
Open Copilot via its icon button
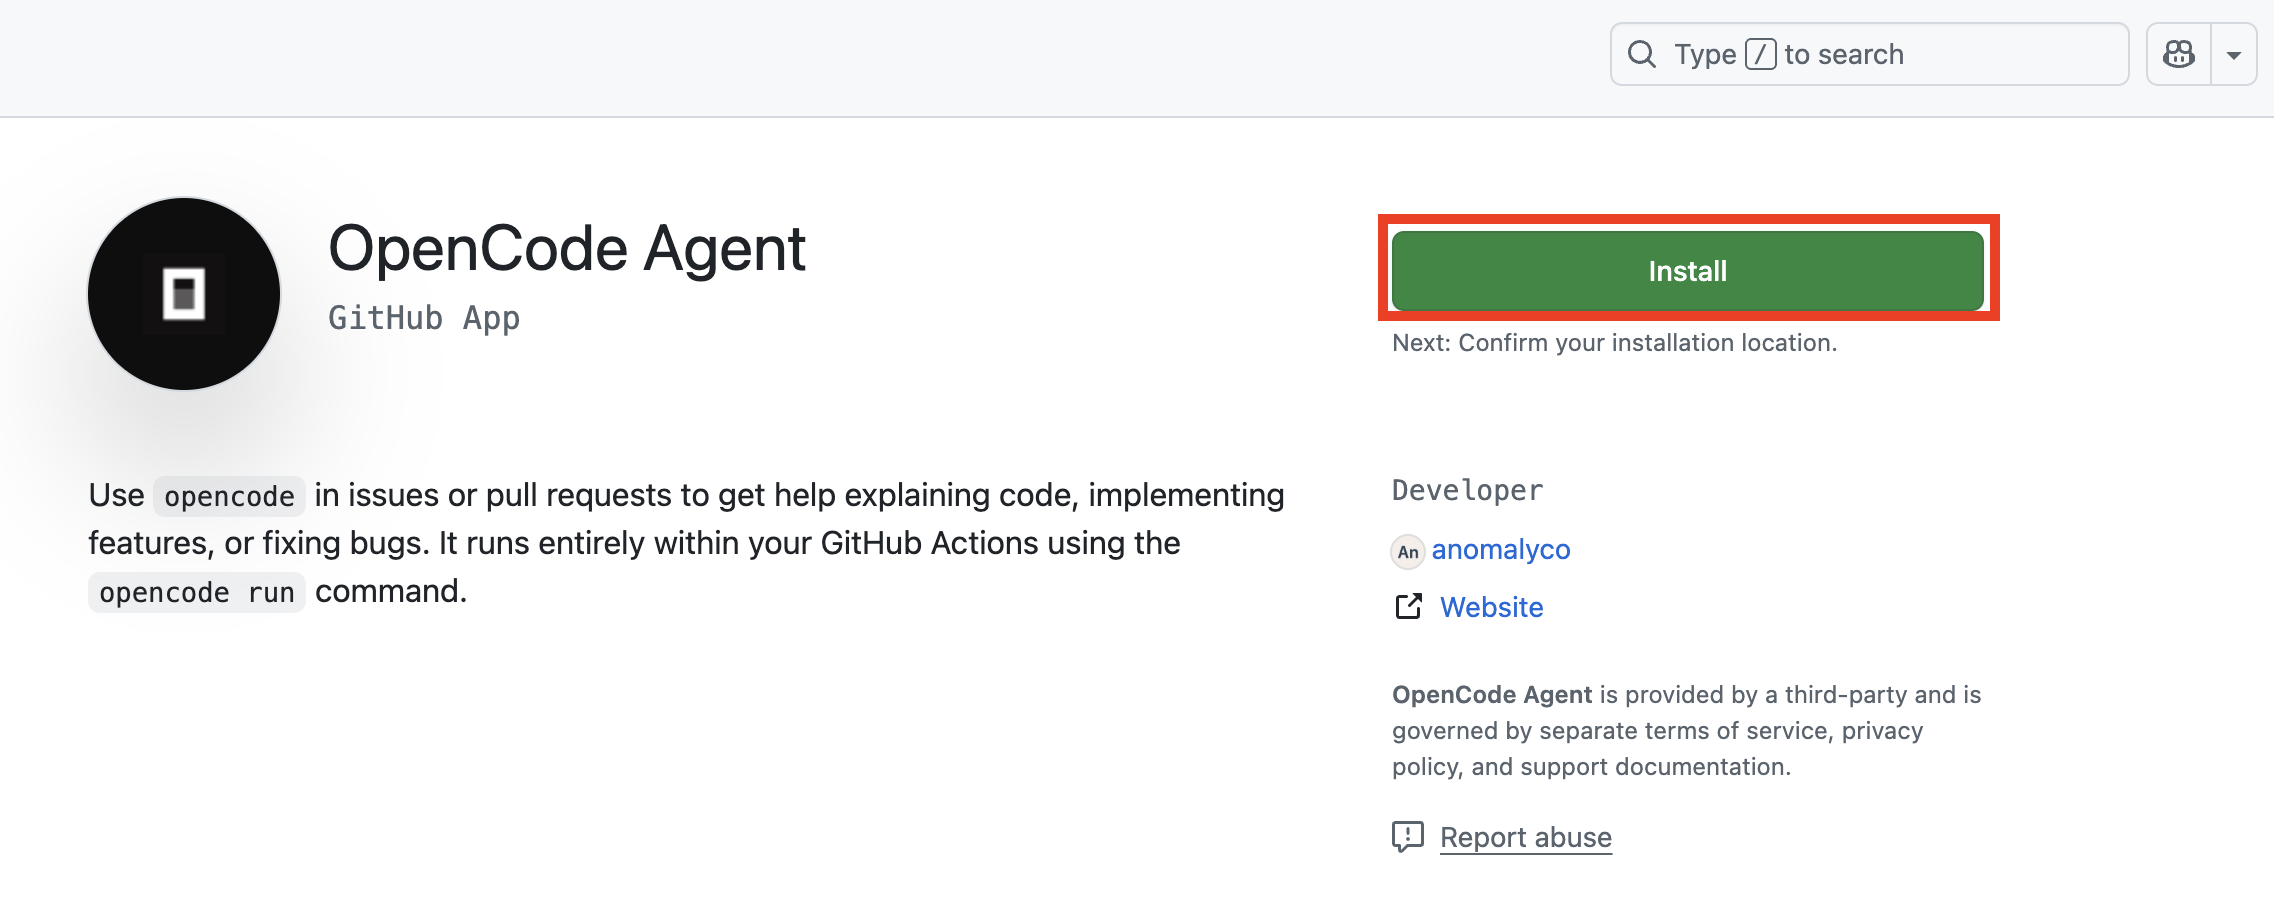[x=2179, y=54]
